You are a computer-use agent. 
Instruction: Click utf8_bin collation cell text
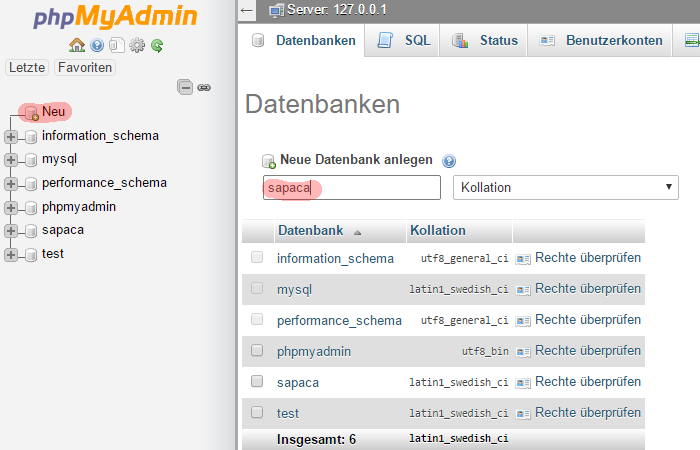coord(485,352)
